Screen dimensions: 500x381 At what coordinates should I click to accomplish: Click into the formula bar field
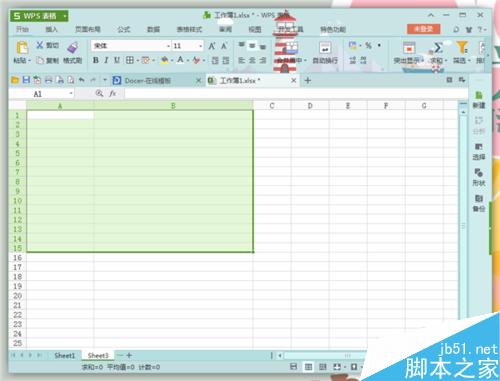click(296, 94)
